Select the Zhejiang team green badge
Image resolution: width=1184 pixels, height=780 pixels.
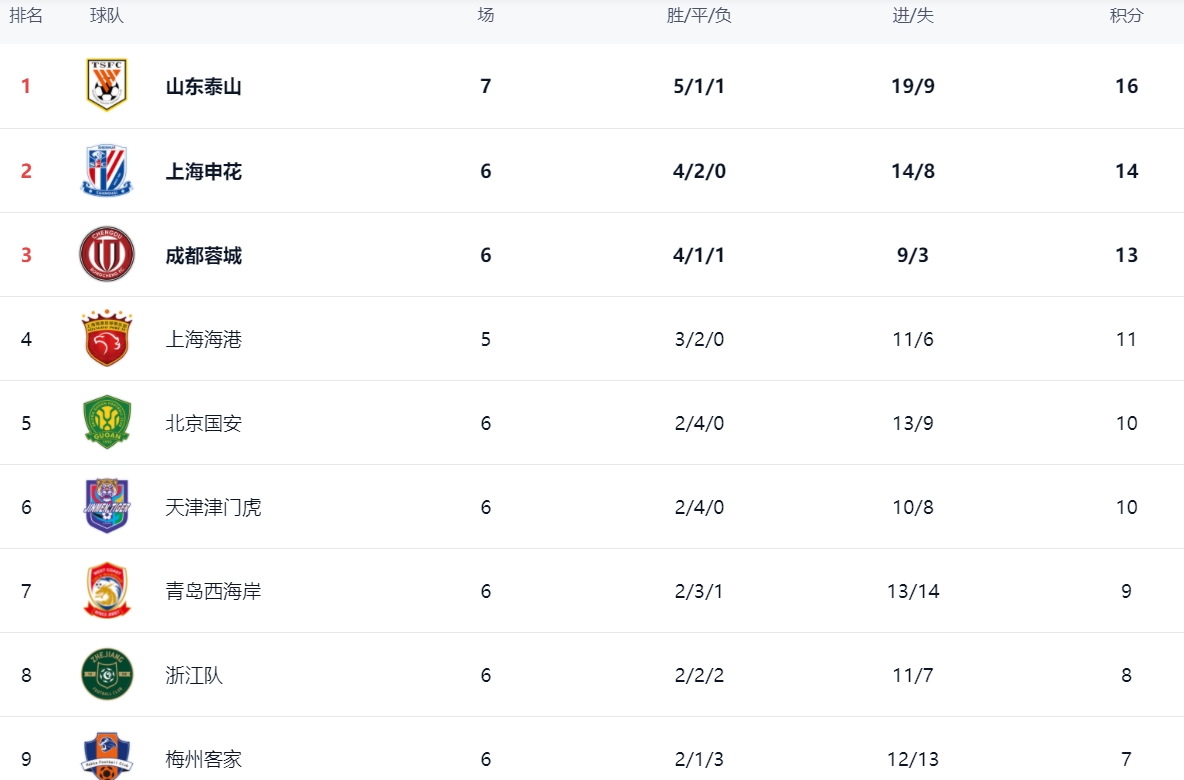pos(106,674)
